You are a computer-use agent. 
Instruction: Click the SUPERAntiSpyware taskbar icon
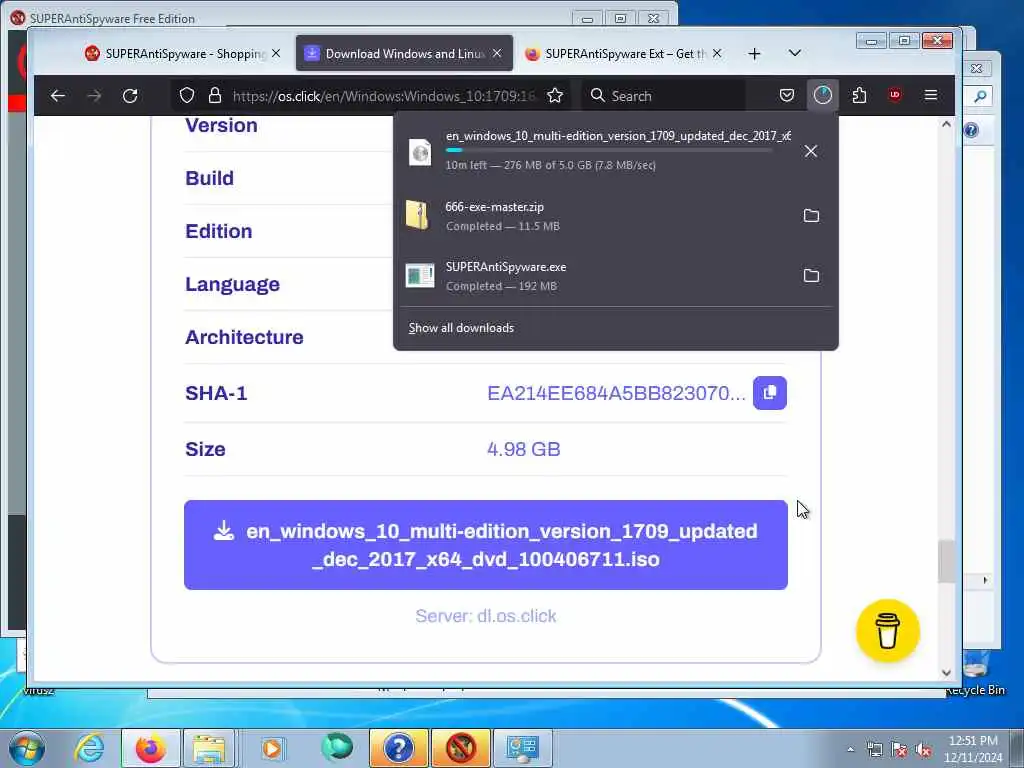point(460,748)
